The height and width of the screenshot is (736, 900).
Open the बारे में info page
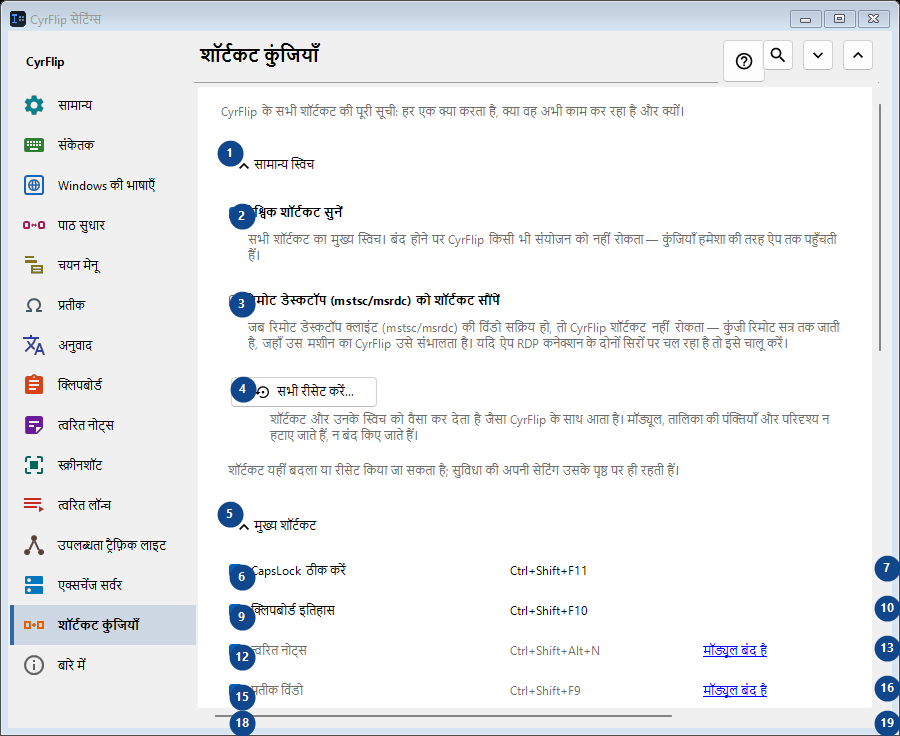[x=103, y=665]
